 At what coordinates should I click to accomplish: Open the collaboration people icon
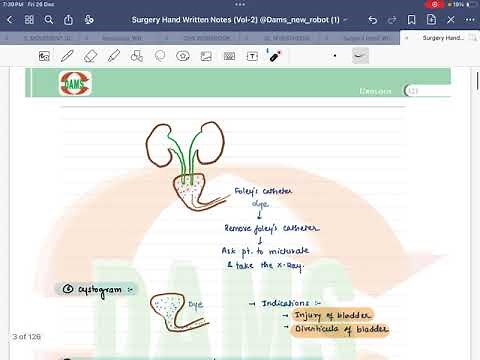click(89, 20)
